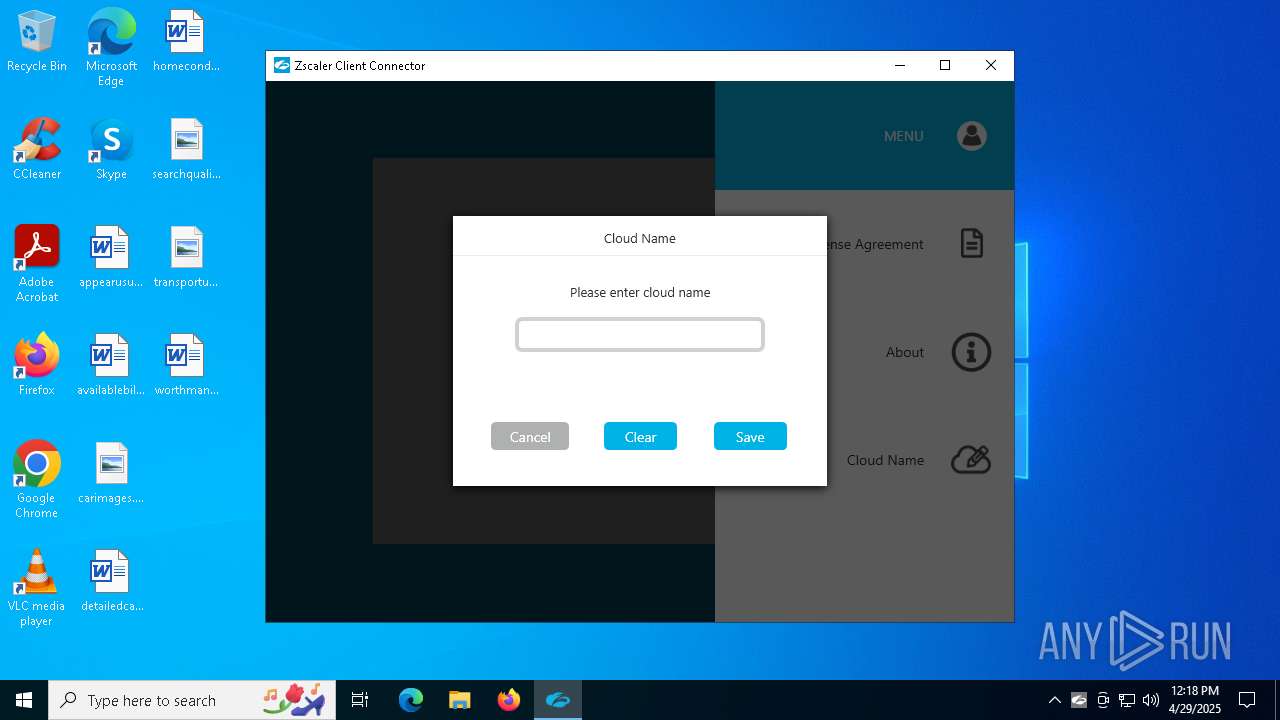Close the Zscaler Client Connector window
Screen dimensions: 1280x720
[x=991, y=65]
